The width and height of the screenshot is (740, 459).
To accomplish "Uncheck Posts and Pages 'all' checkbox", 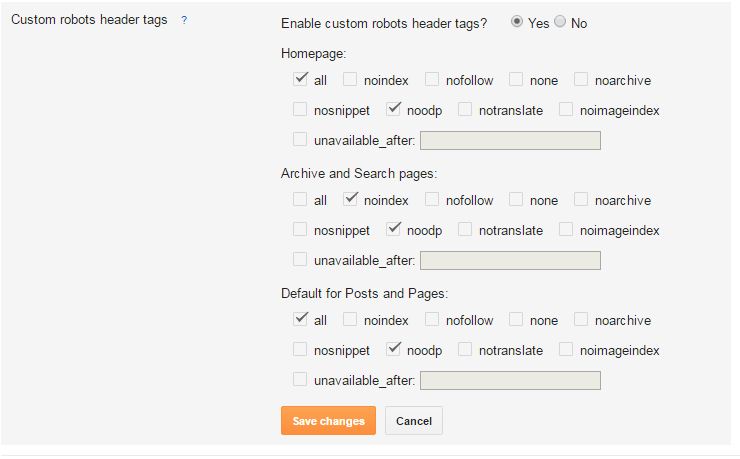I will [300, 319].
